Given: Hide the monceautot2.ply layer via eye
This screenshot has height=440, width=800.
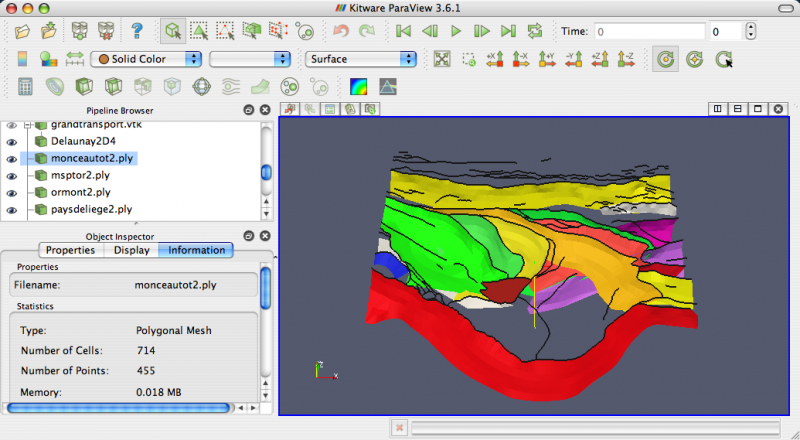Looking at the screenshot, I should pyautogui.click(x=12, y=158).
